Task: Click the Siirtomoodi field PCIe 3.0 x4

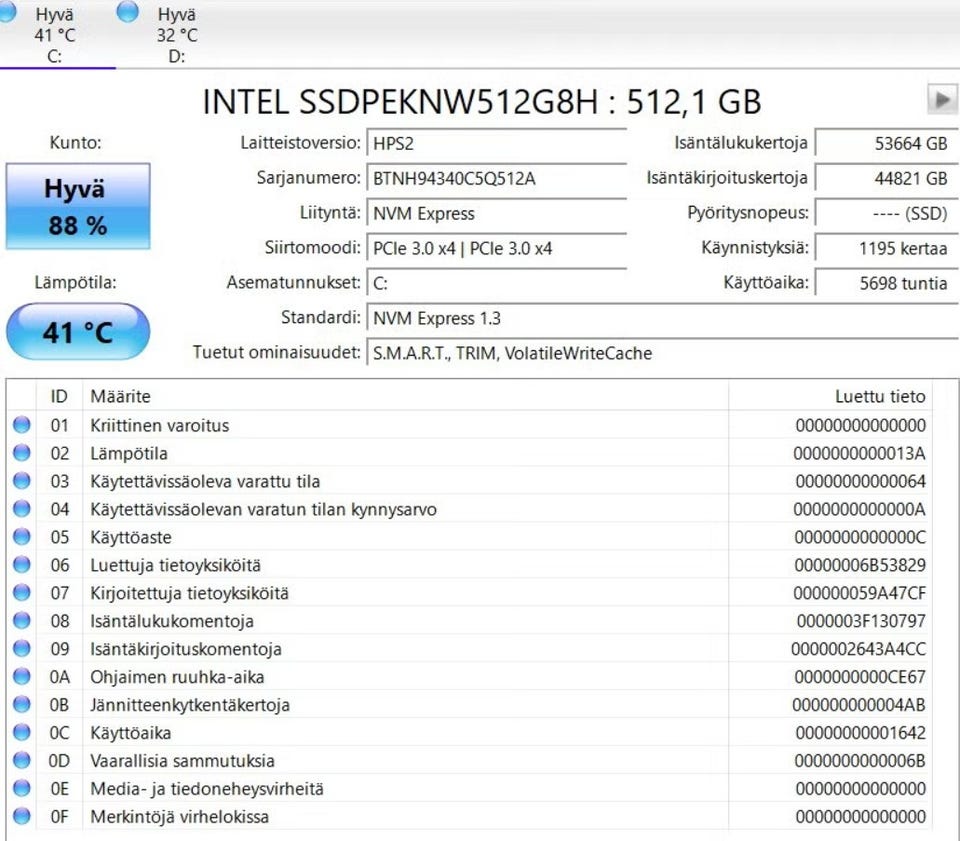Action: [497, 248]
